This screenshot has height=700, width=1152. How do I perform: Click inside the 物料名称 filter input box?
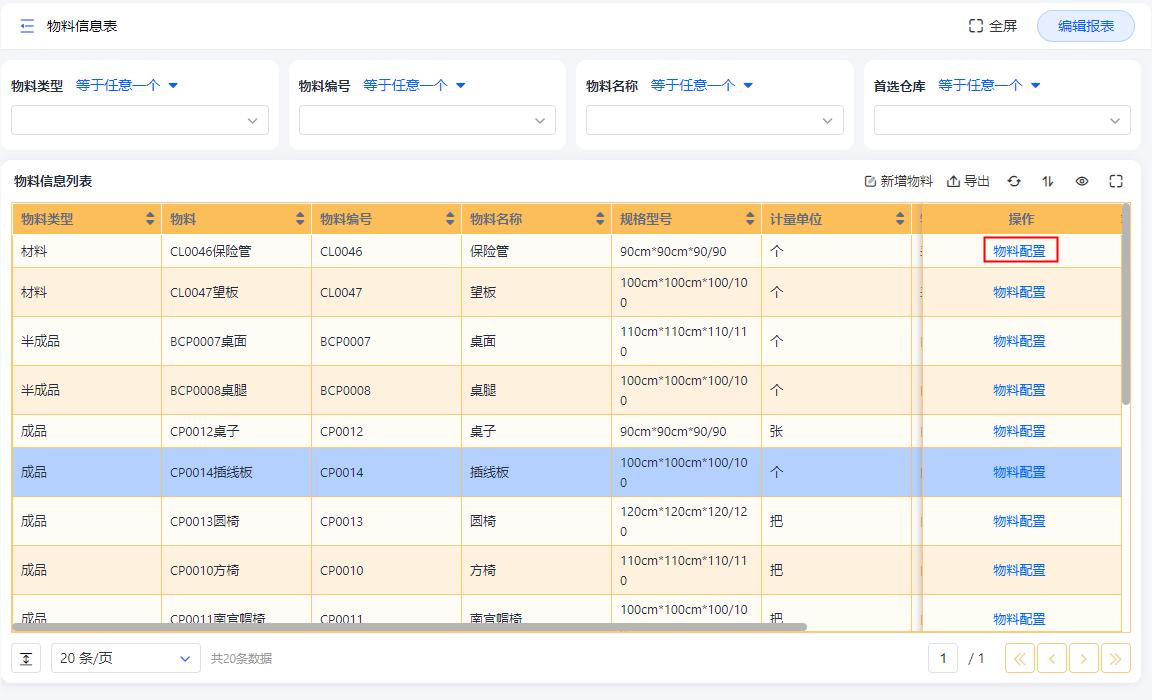(x=714, y=120)
